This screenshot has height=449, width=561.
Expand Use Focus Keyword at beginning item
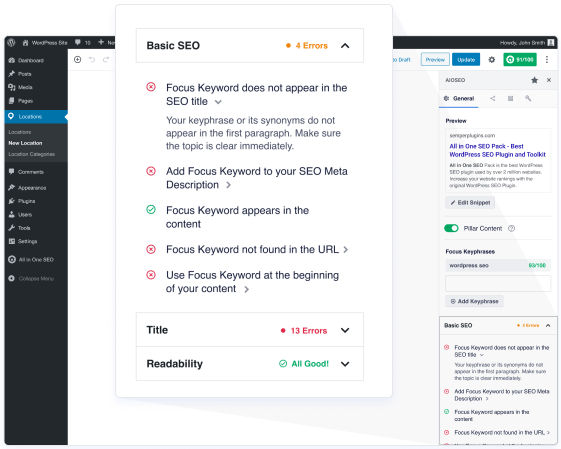[246, 289]
